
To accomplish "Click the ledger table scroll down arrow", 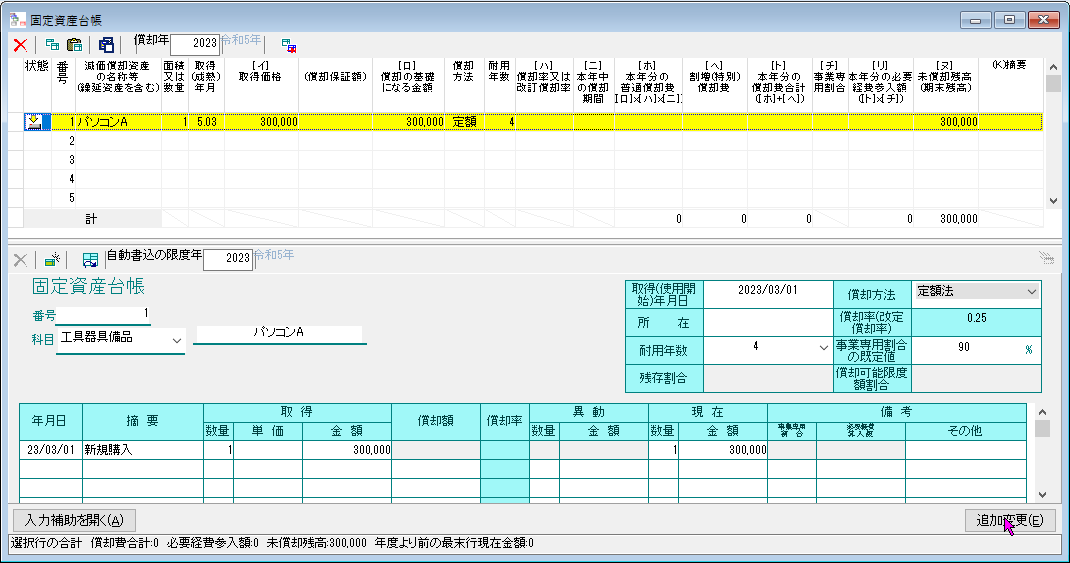I will [1042, 495].
